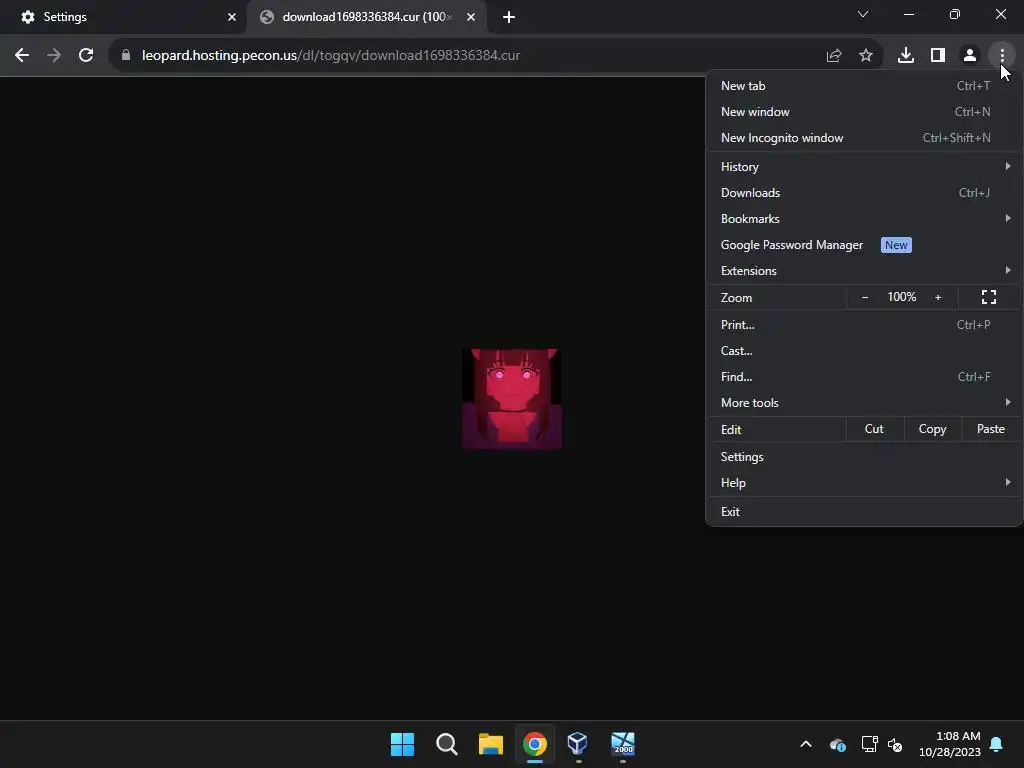
Task: Choose New window from menu
Action: [x=864, y=112]
